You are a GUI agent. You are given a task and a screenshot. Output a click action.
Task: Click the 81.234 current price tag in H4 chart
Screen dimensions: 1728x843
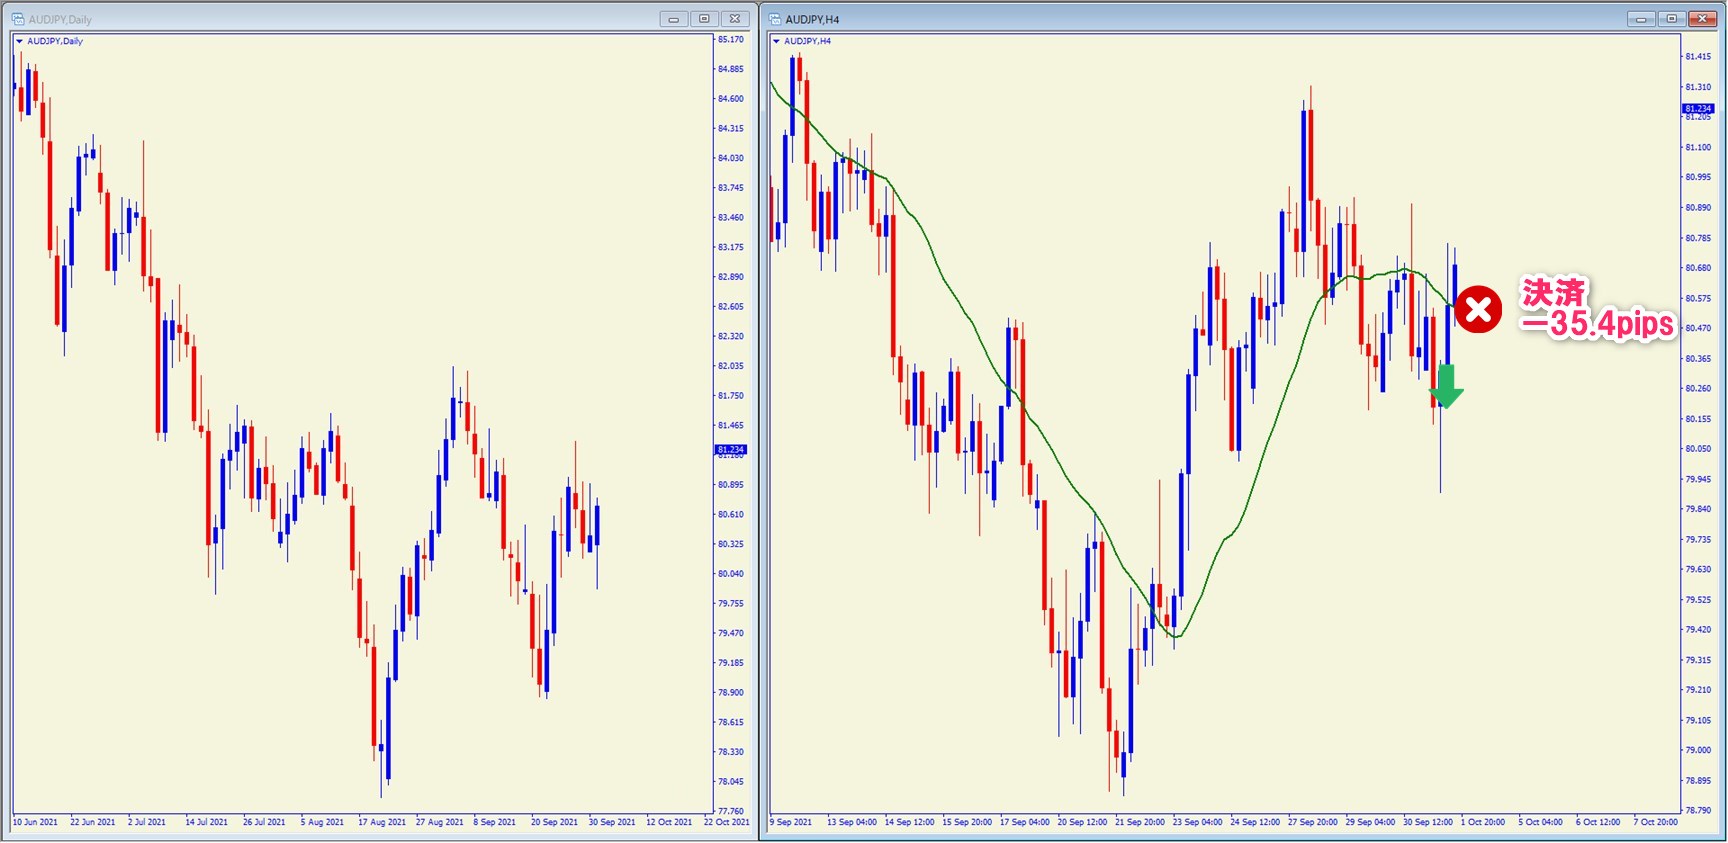pyautogui.click(x=1698, y=108)
